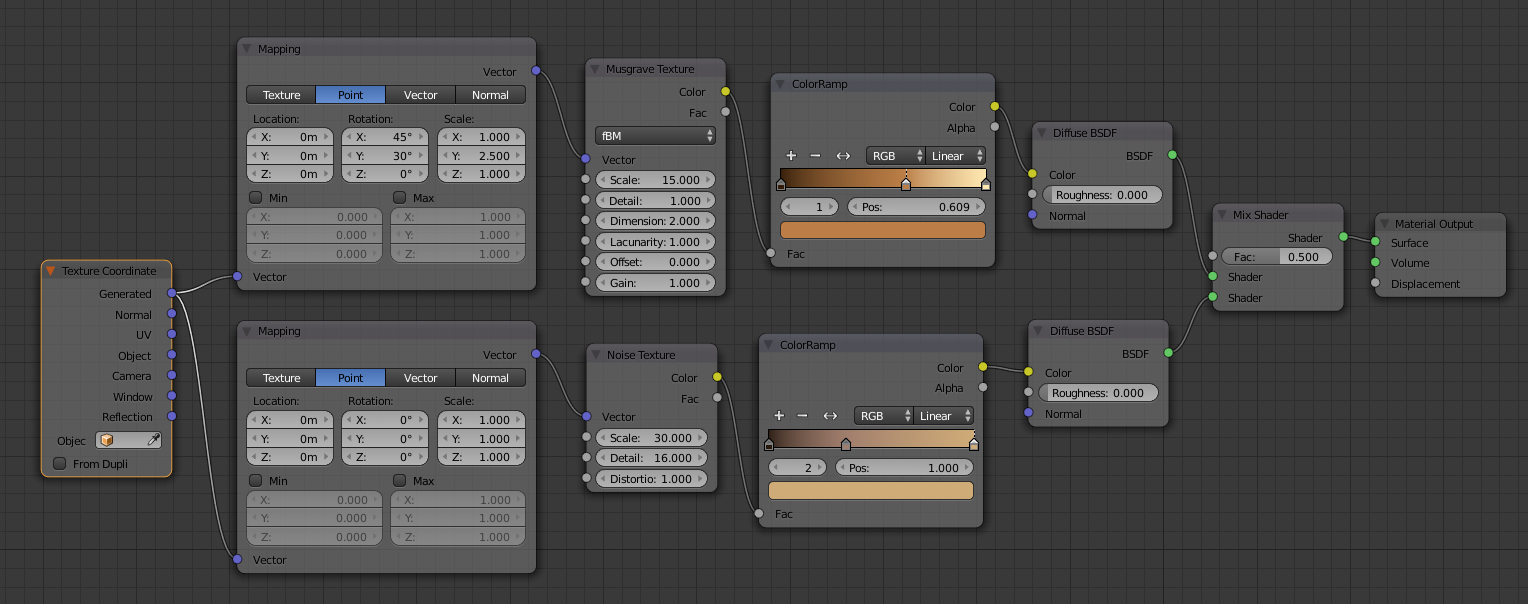This screenshot has width=1528, height=604.
Task: Switch Musgrave's Mapping node to Vector type
Action: 420,95
